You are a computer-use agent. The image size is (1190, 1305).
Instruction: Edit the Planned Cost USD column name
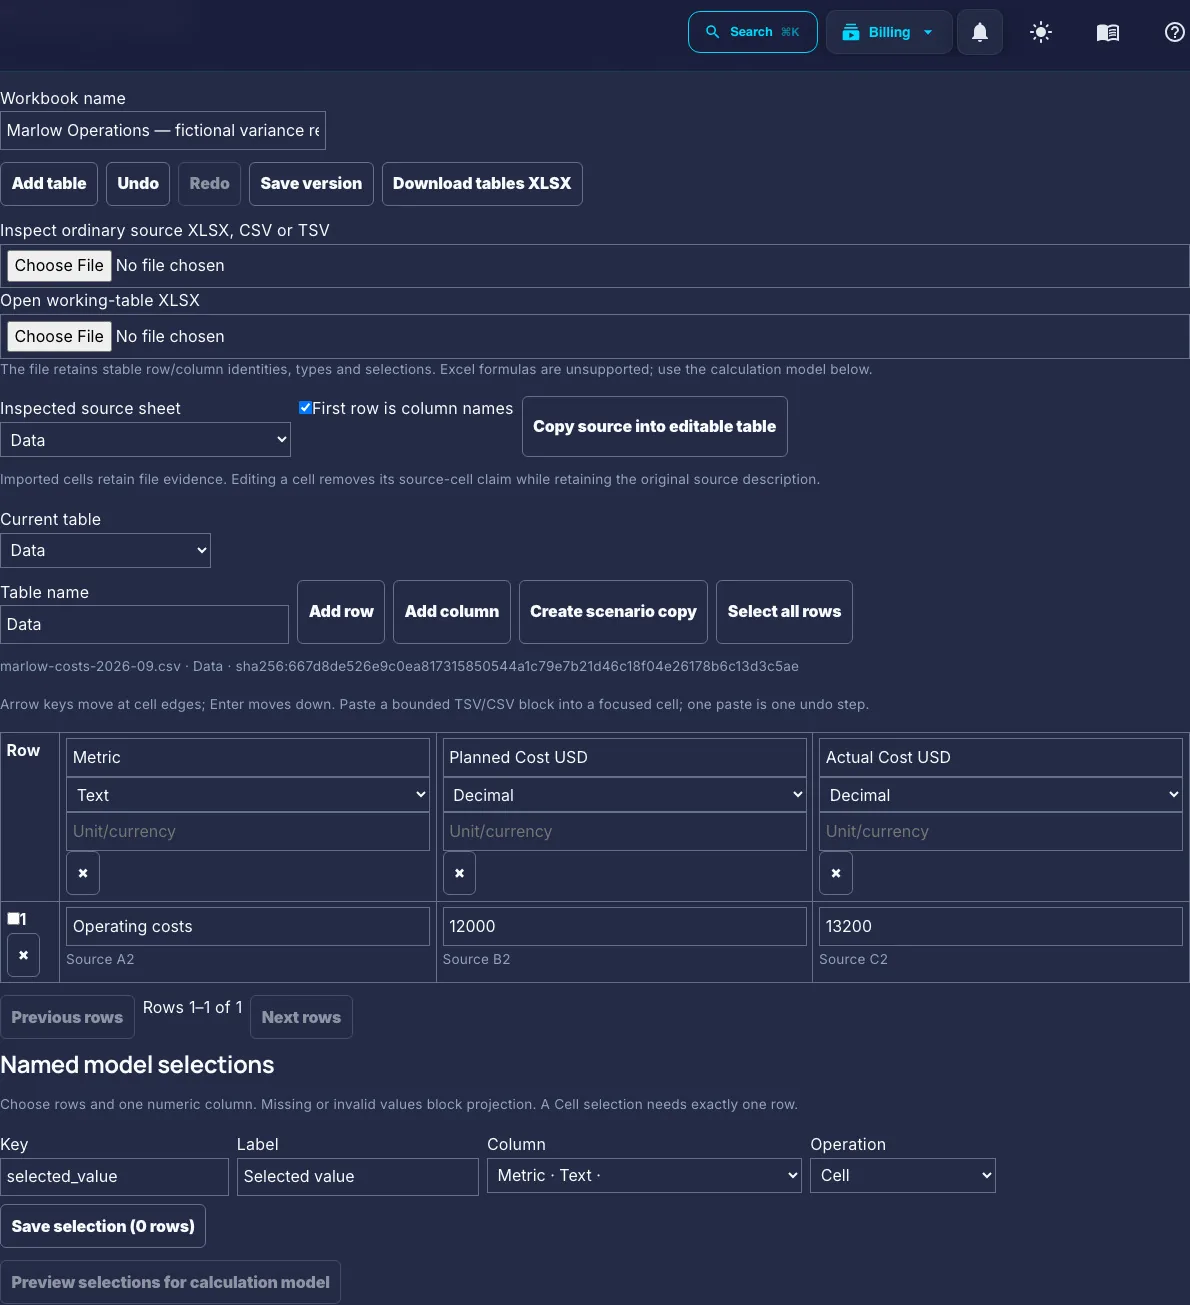click(624, 757)
